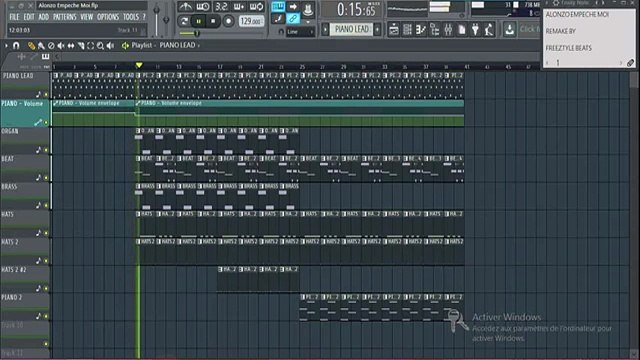Select the Mute tool
Image resolution: width=640 pixels, height=360 pixels.
pyautogui.click(x=61, y=46)
